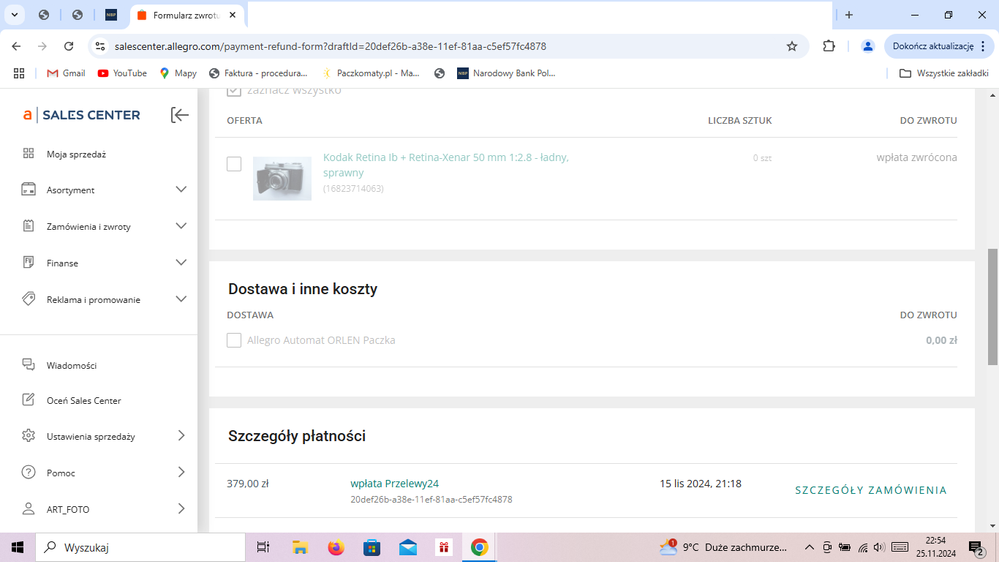This screenshot has height=562, width=999.
Task: Open the Chrome extensions puzzle icon
Action: coord(828,46)
